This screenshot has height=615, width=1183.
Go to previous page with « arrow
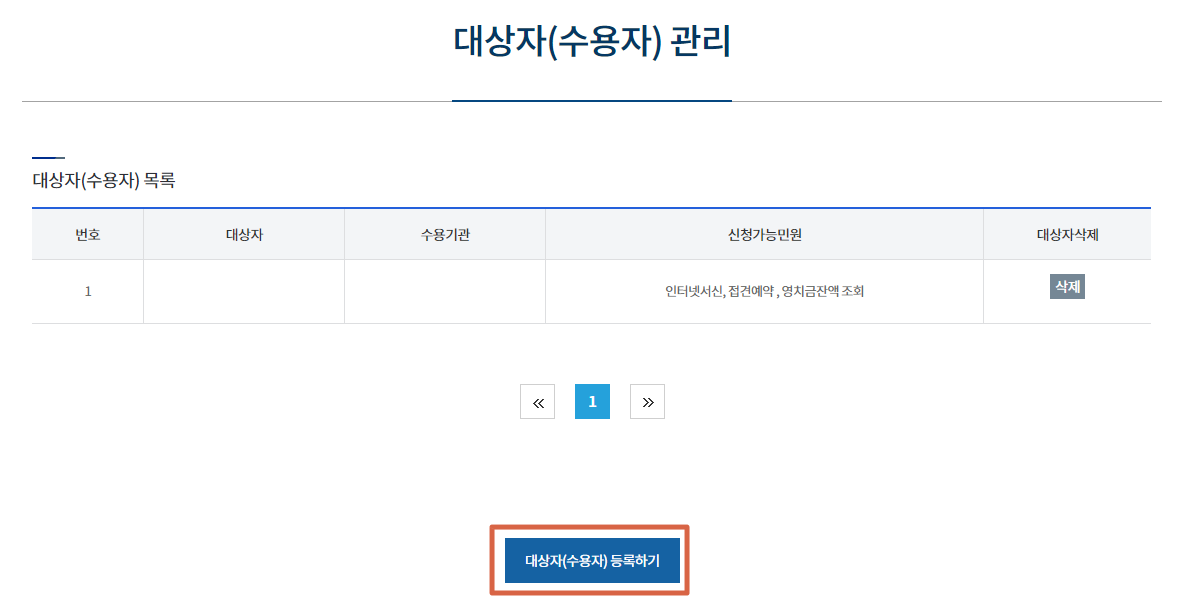pyautogui.click(x=537, y=402)
